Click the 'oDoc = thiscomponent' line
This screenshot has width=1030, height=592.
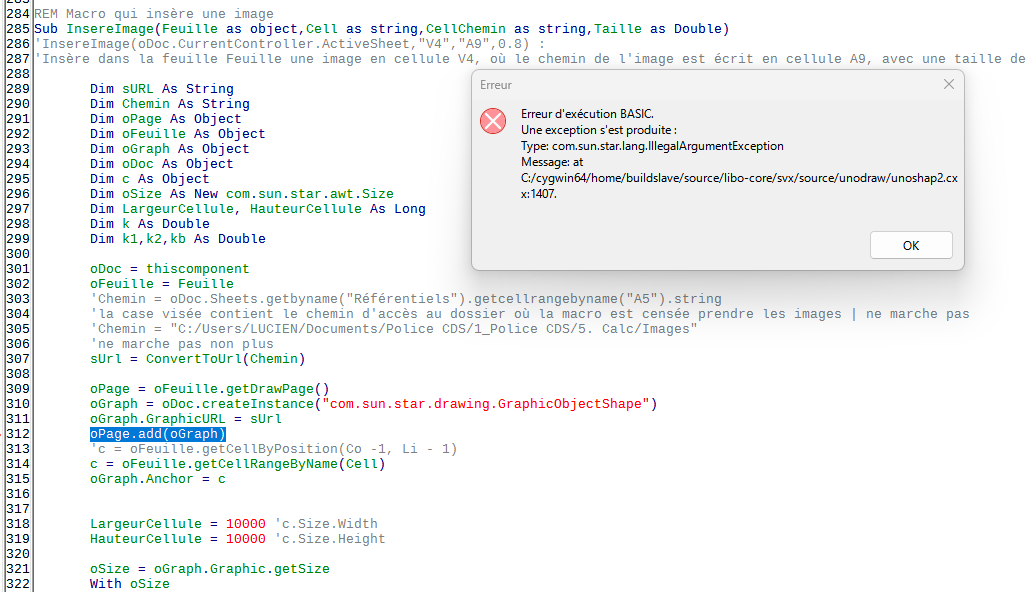tap(169, 269)
